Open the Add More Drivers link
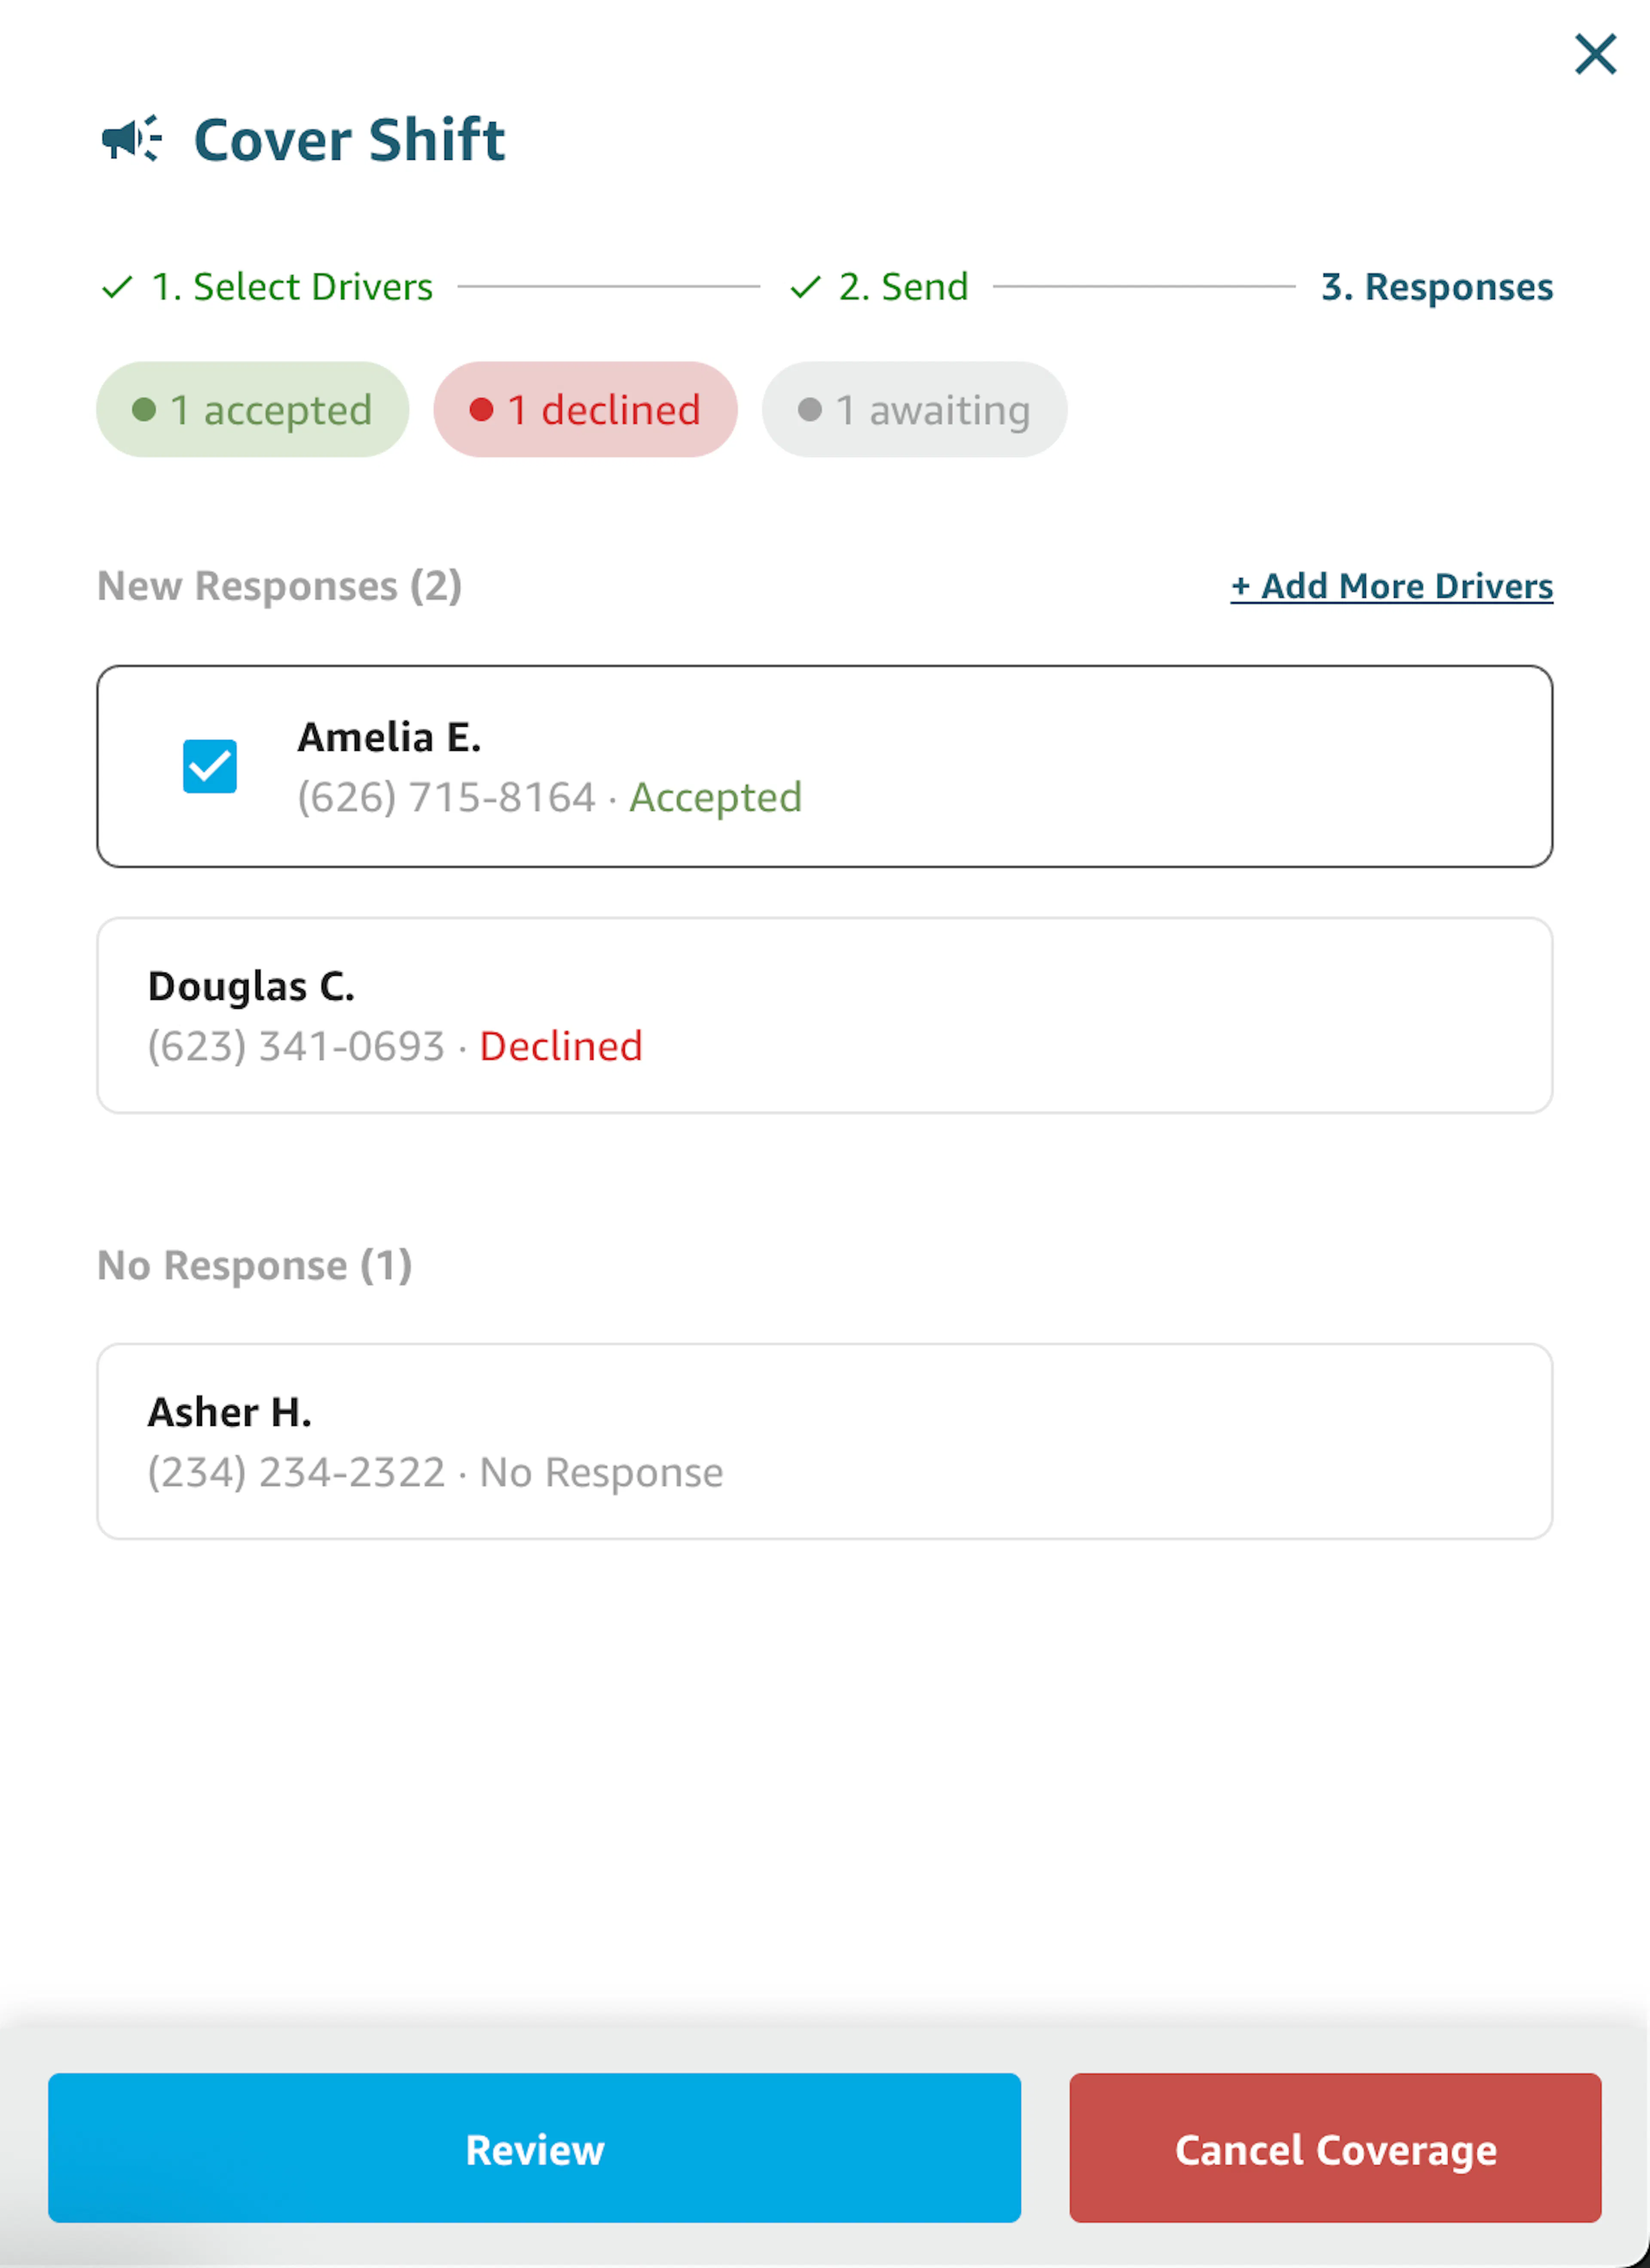This screenshot has width=1650, height=2268. 1392,586
